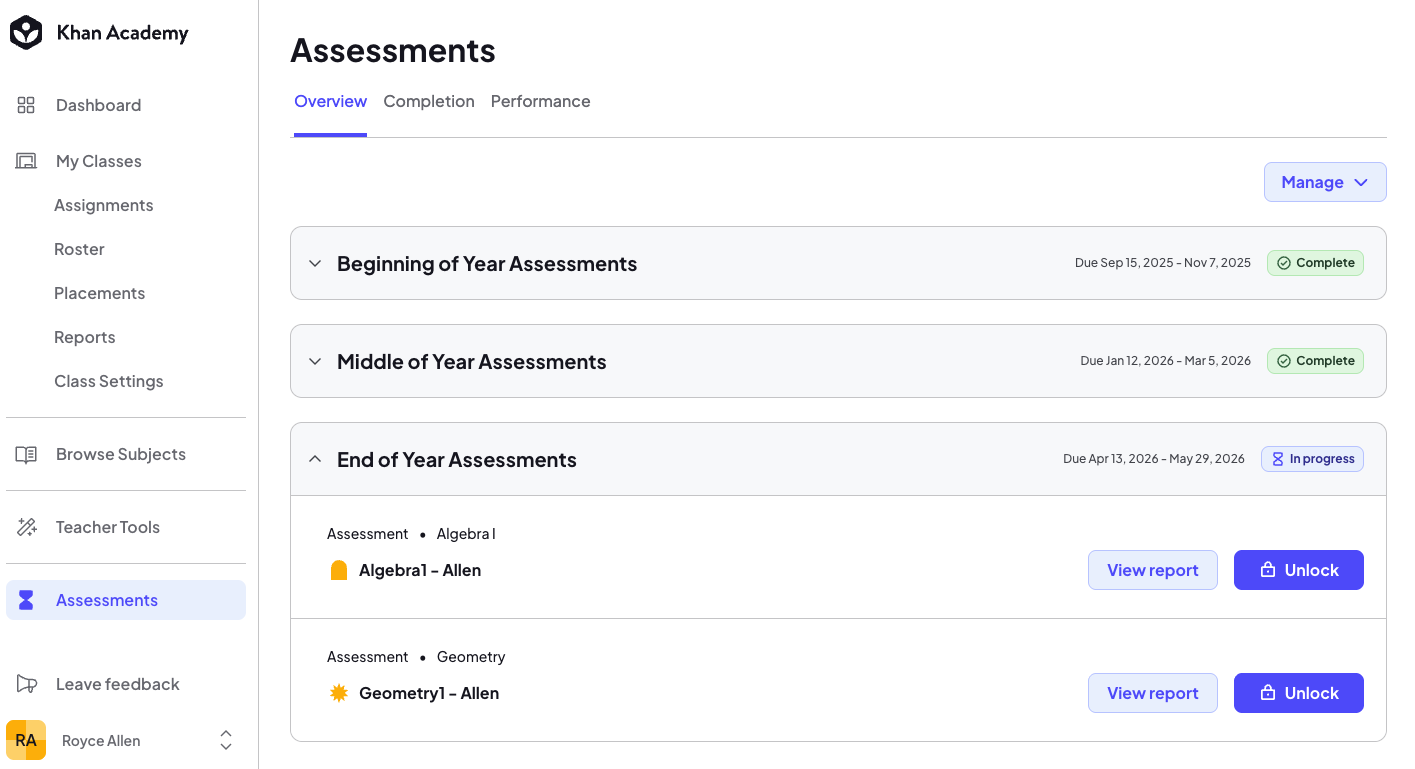The height and width of the screenshot is (769, 1415).
Task: Click the Algebra1 - Allen title
Action: pyautogui.click(x=420, y=570)
